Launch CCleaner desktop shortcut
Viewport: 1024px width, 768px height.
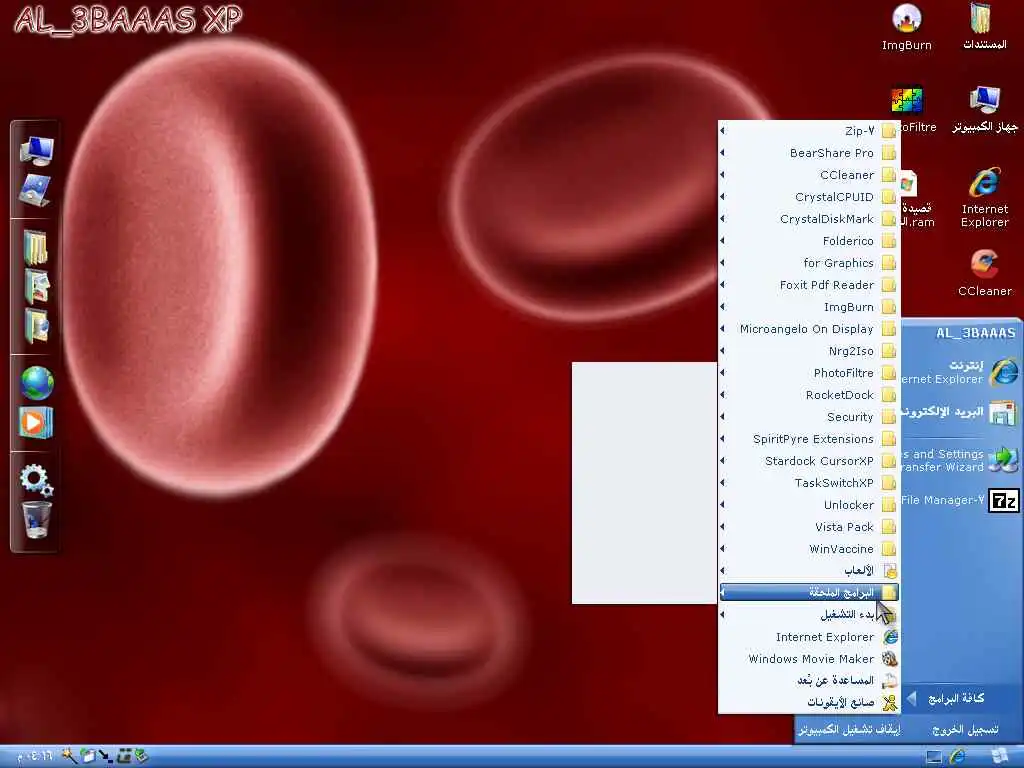(984, 273)
